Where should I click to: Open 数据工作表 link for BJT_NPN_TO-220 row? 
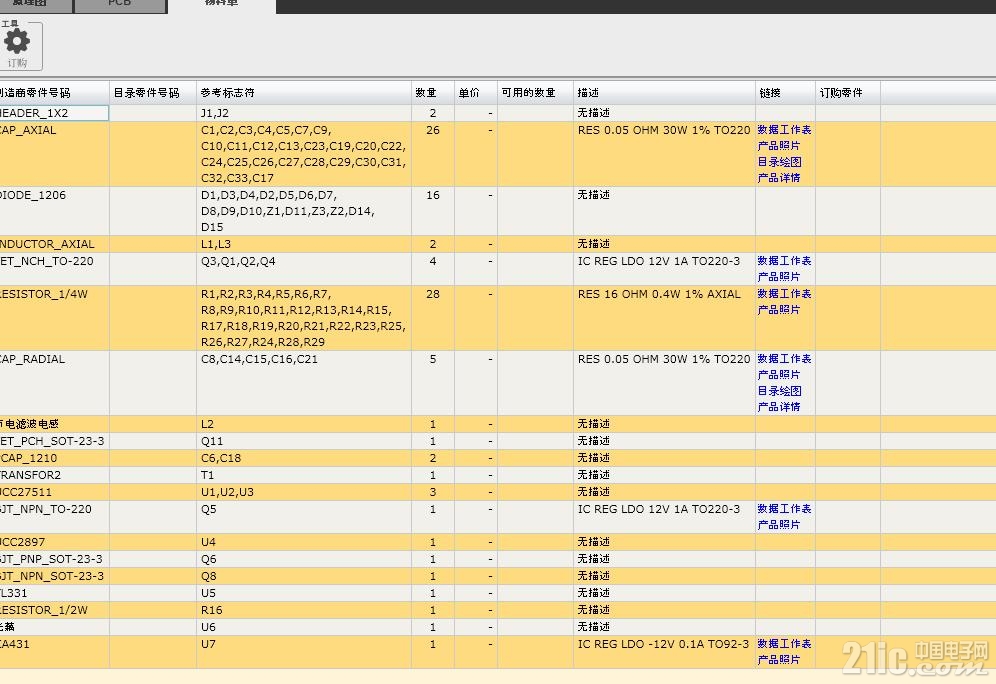coord(784,509)
